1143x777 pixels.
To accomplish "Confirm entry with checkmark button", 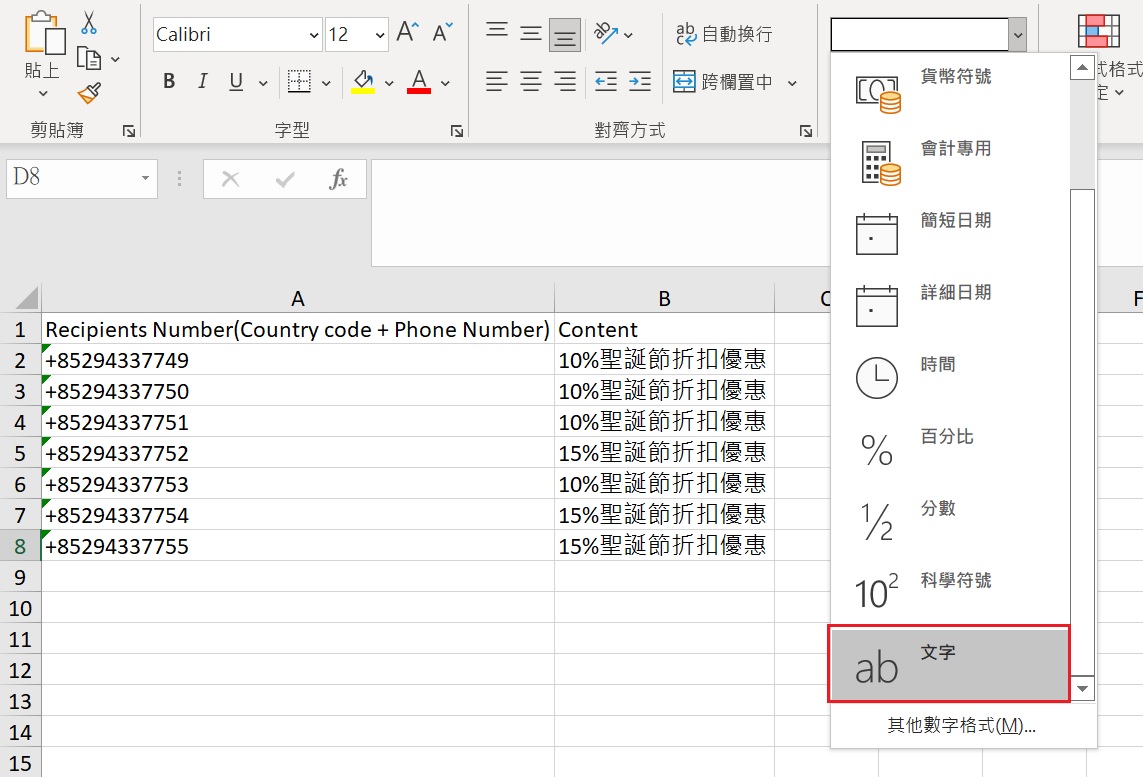I will tap(285, 179).
